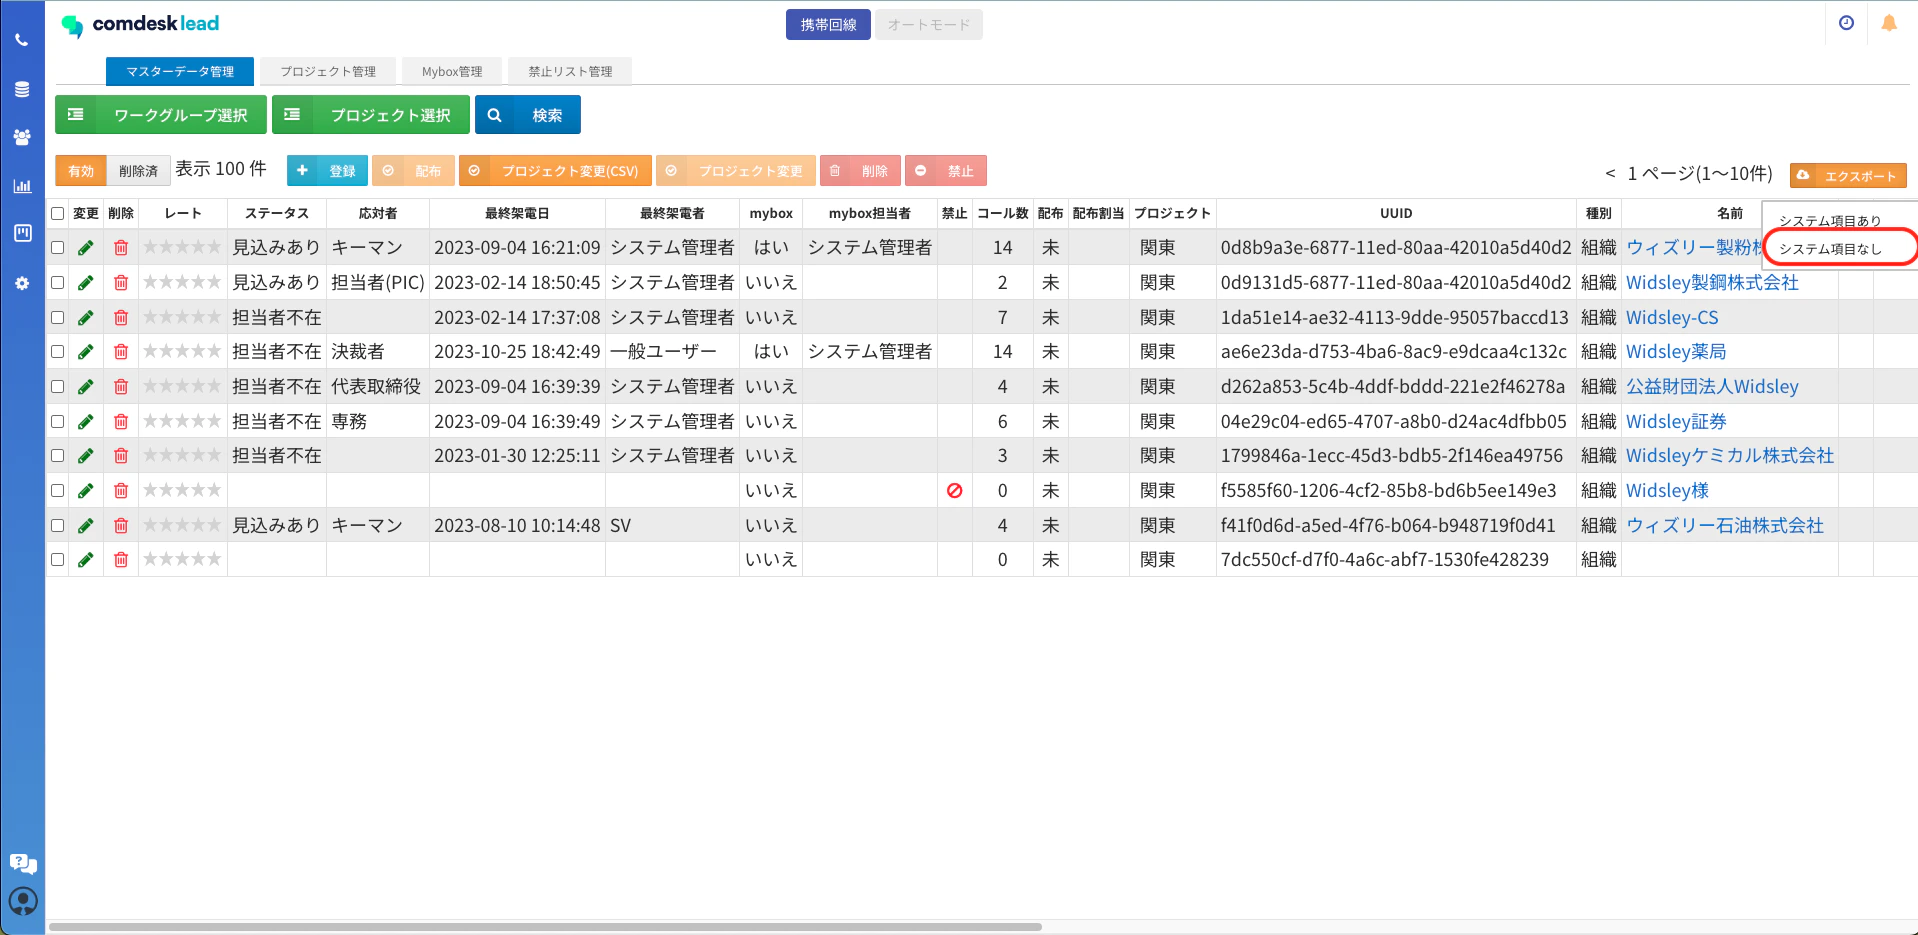Delete the row with UUID 7dc550cf
Image resolution: width=1918 pixels, height=935 pixels.
point(121,560)
